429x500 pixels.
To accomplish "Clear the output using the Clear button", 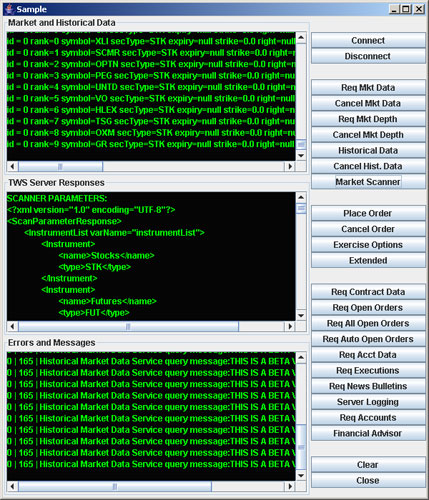I will [x=368, y=465].
